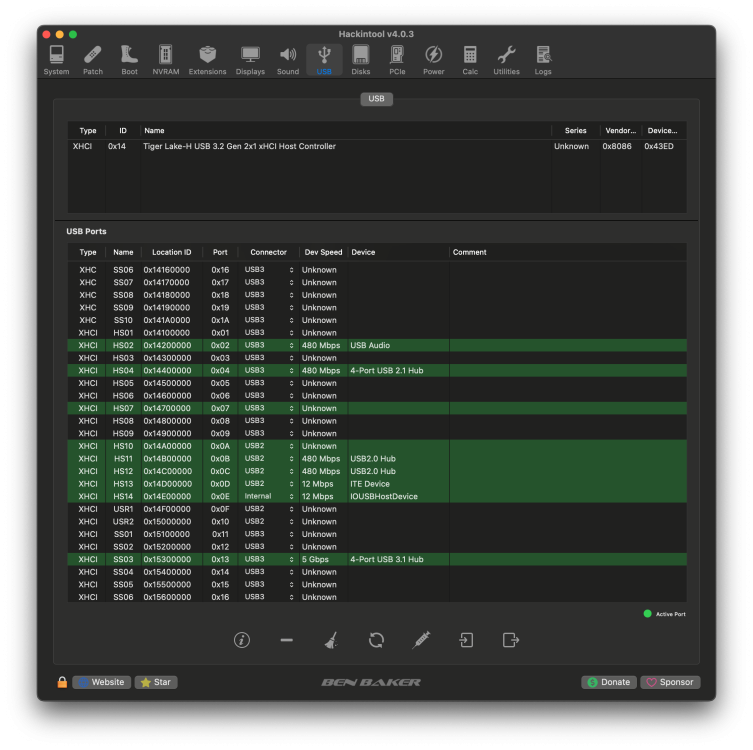Click the minus remove port button
The width and height of the screenshot is (753, 750).
[x=287, y=640]
